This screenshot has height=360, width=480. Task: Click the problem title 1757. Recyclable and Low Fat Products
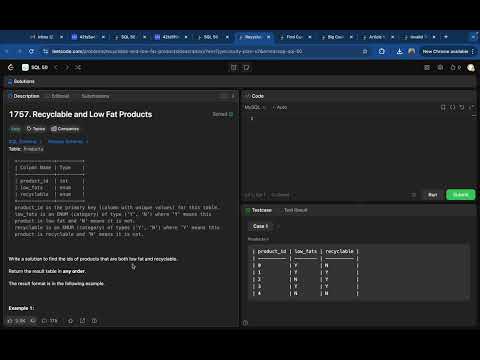(80, 114)
